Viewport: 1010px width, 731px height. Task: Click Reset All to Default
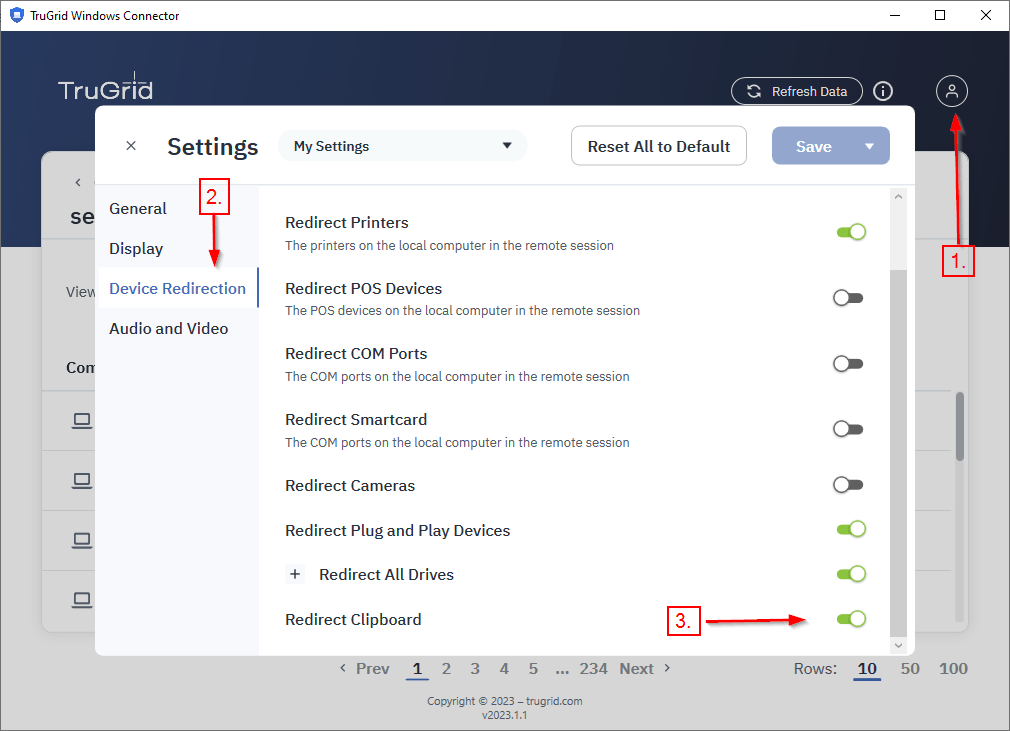pos(658,145)
